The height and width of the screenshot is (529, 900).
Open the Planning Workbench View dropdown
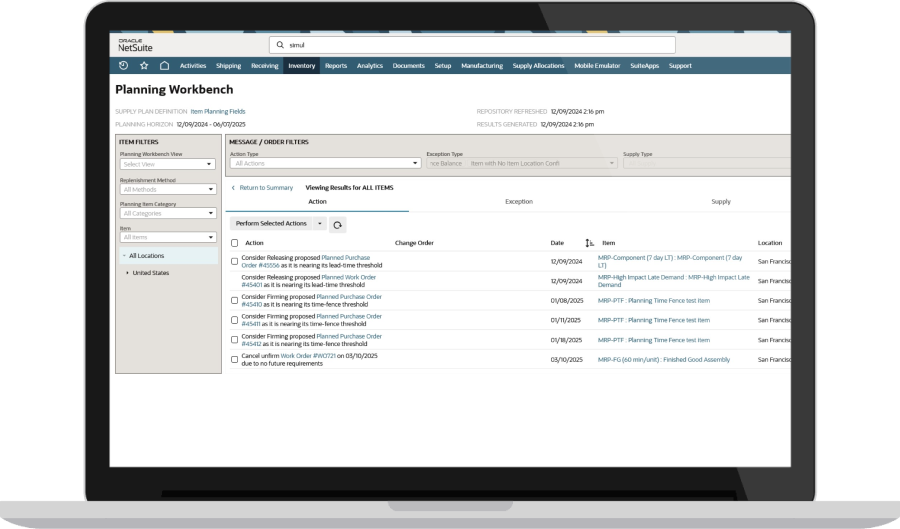(x=168, y=164)
